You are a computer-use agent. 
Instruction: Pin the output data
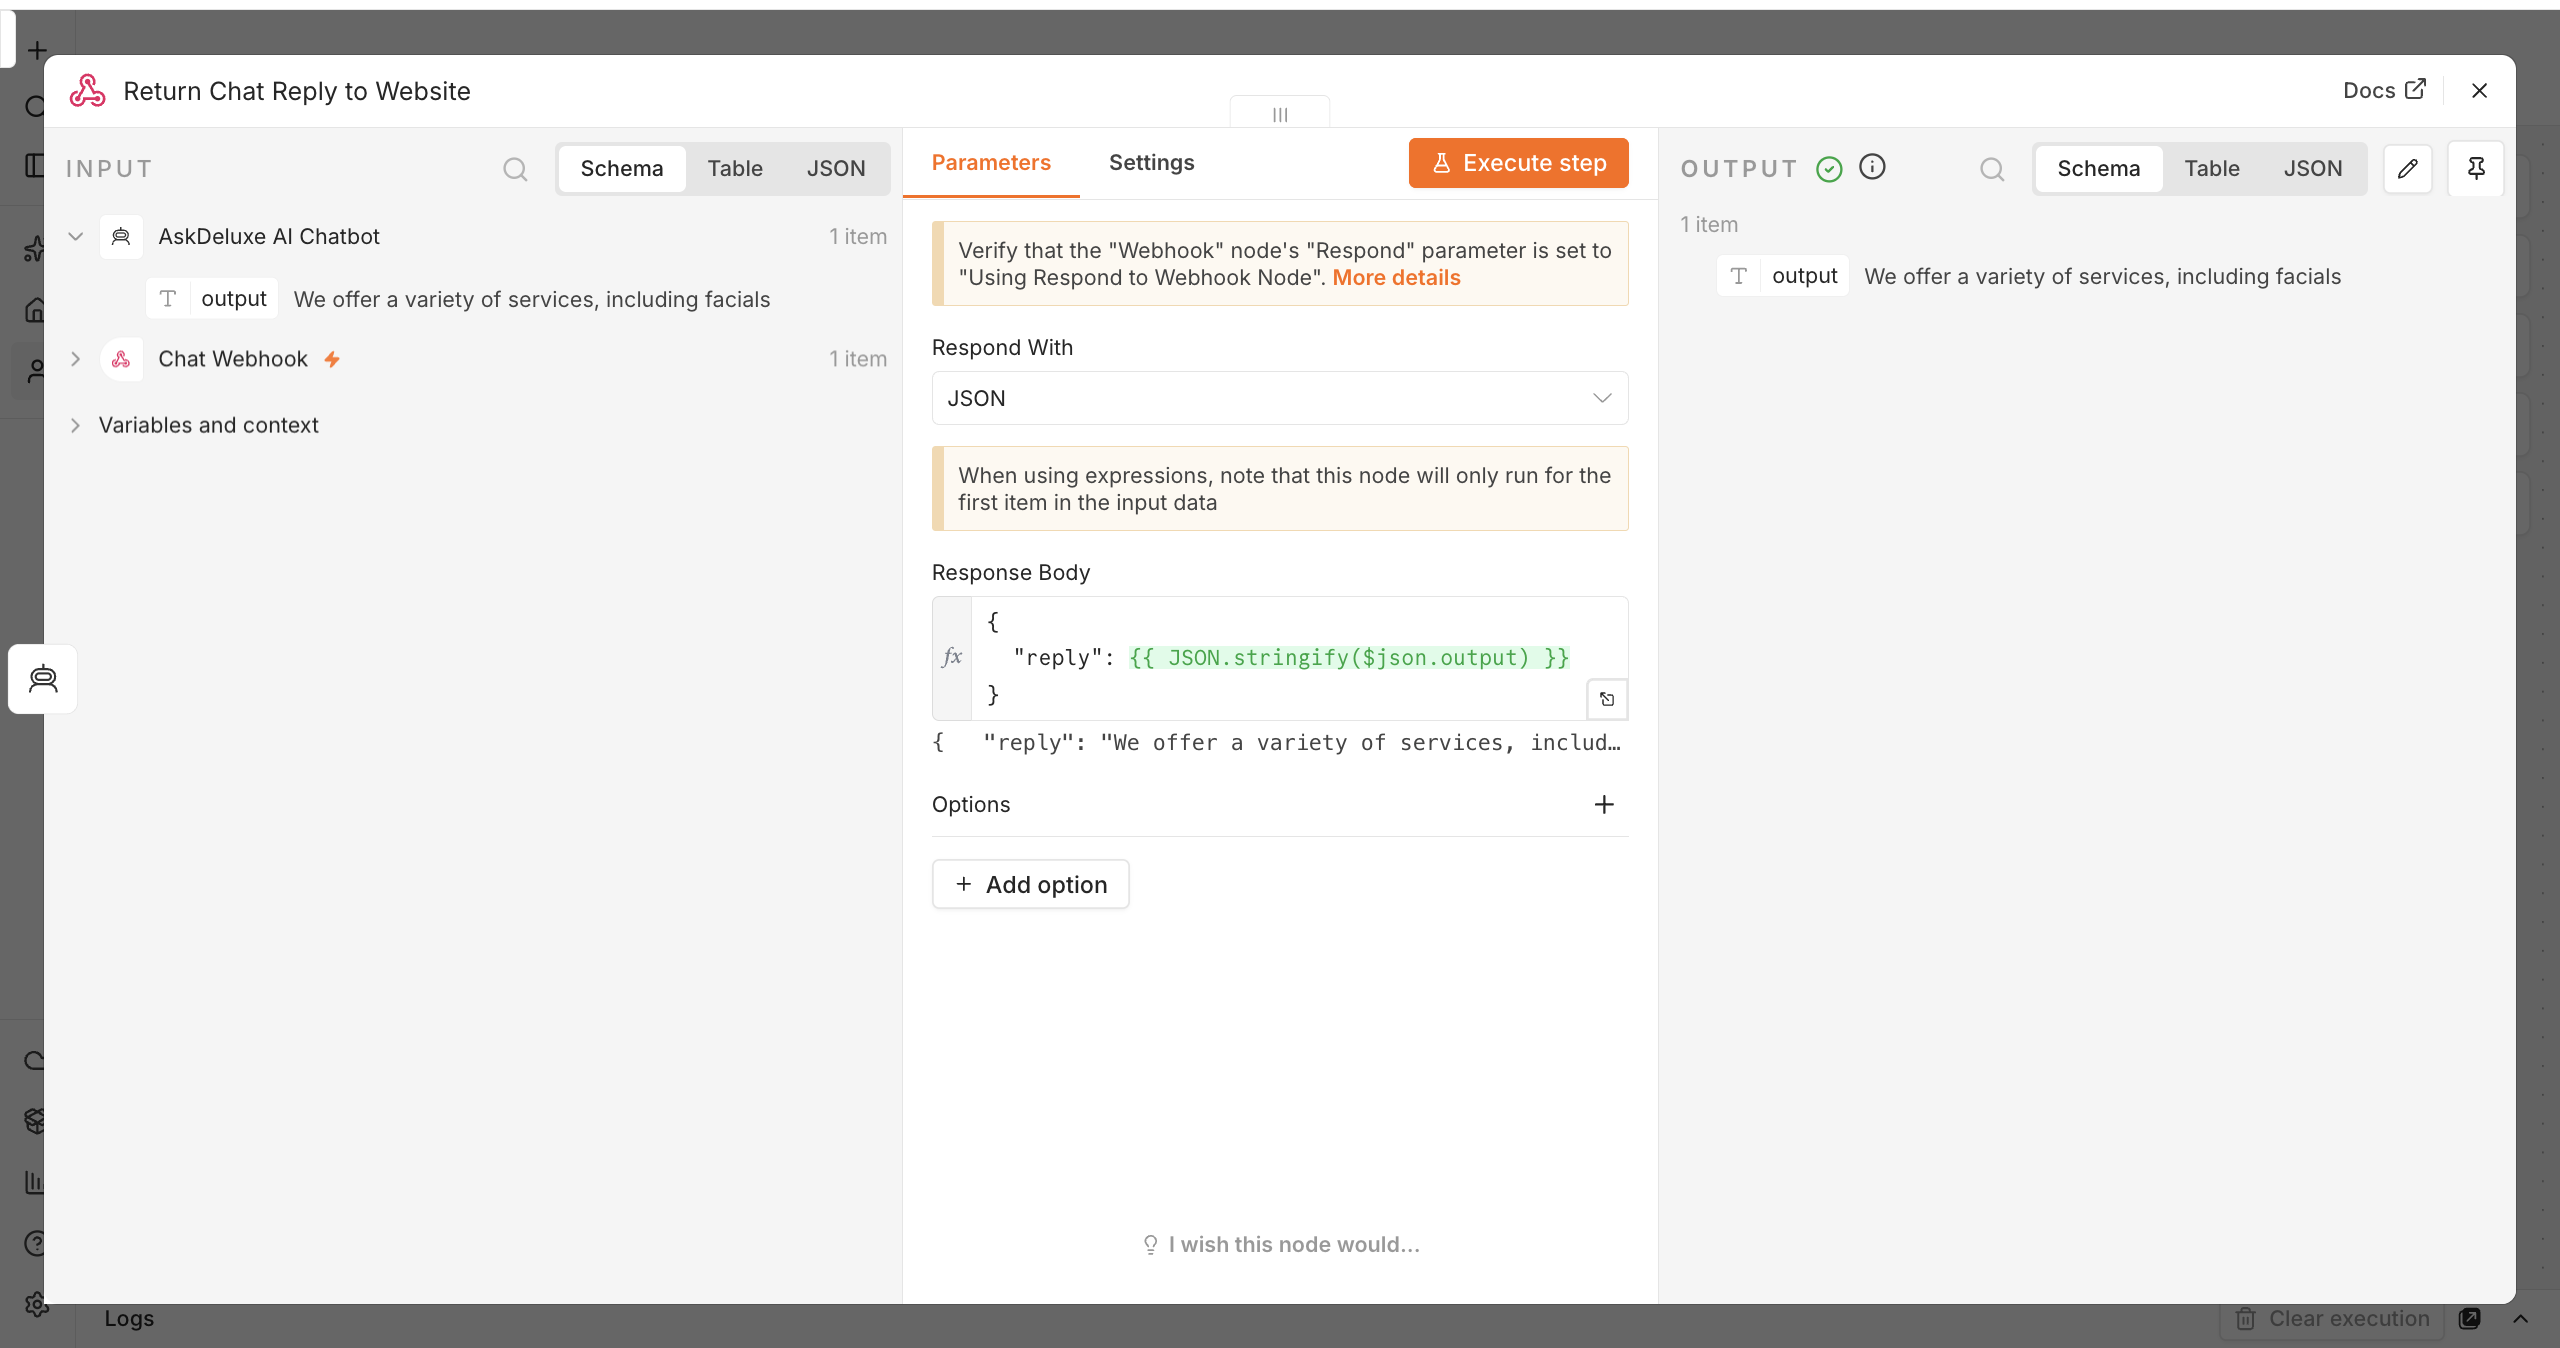point(2476,169)
